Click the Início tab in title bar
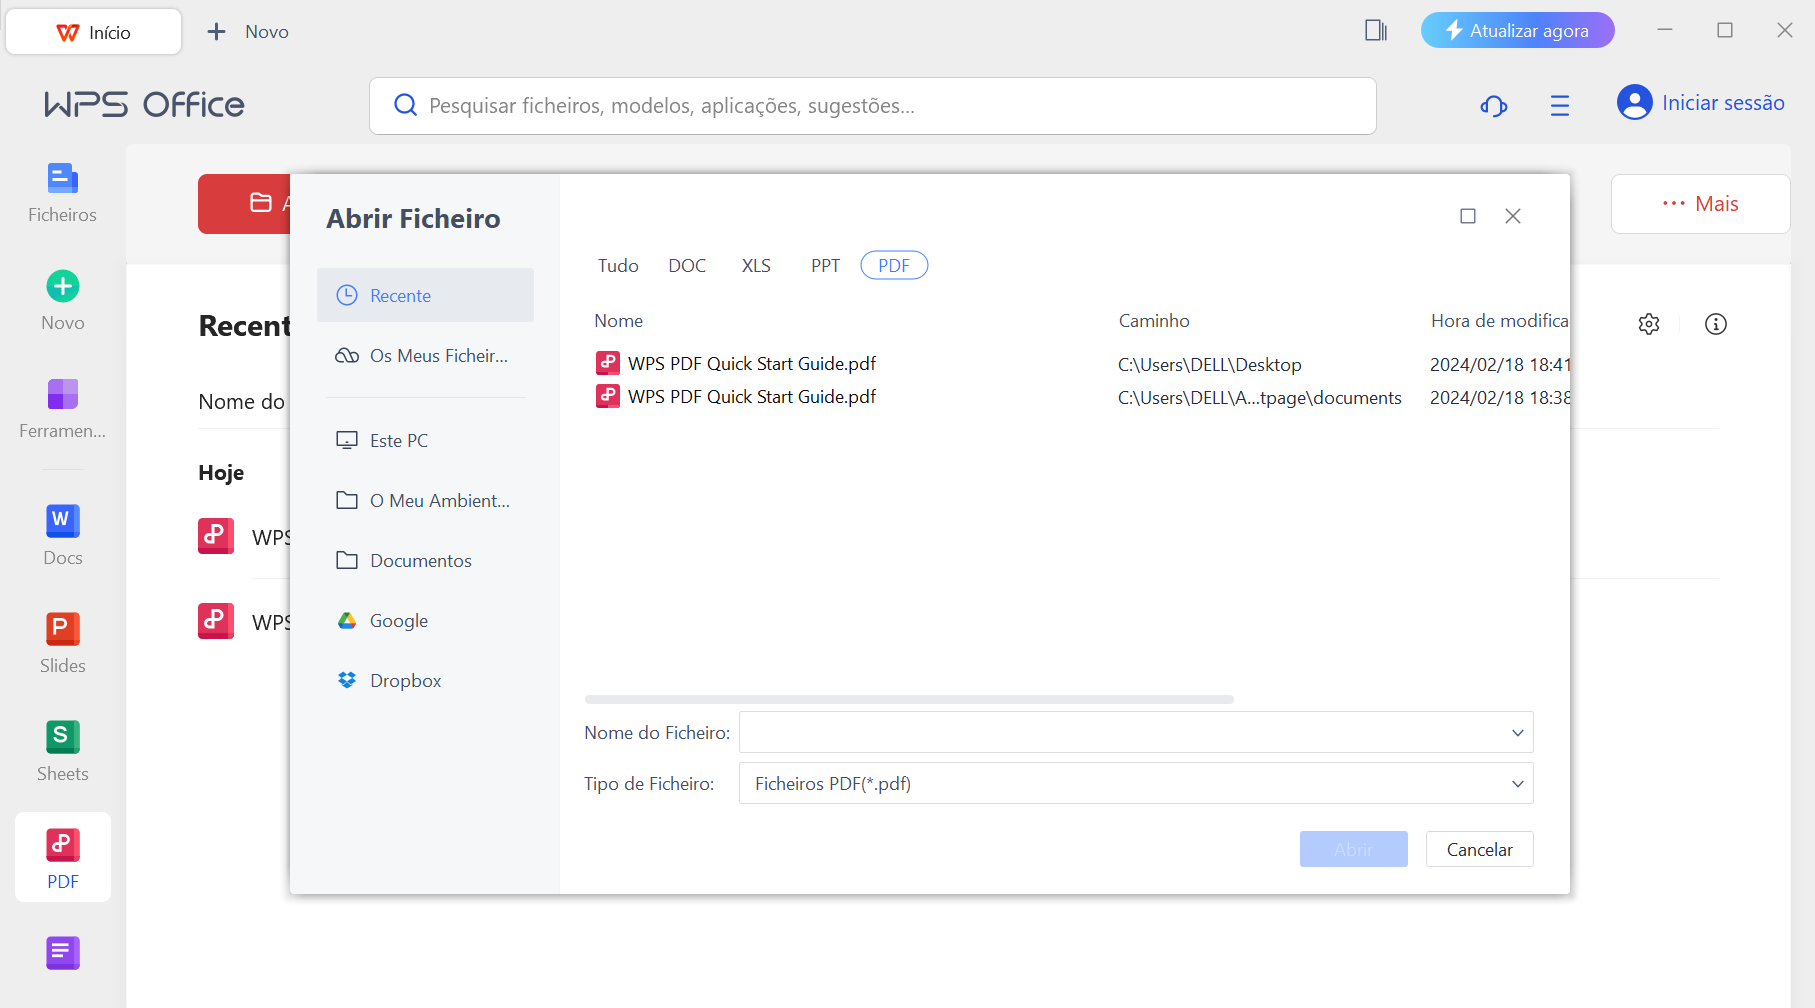Viewport: 1815px width, 1008px height. click(94, 32)
